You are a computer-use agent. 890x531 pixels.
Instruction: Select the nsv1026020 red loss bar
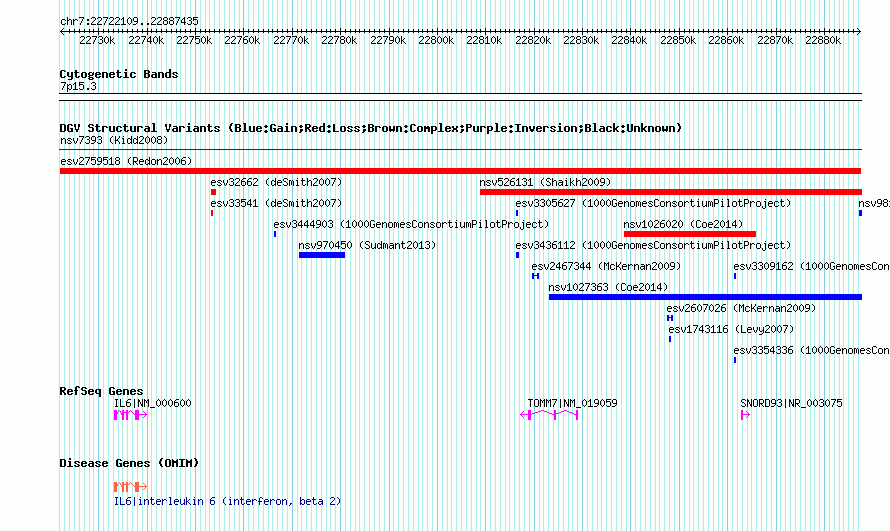pyautogui.click(x=690, y=234)
